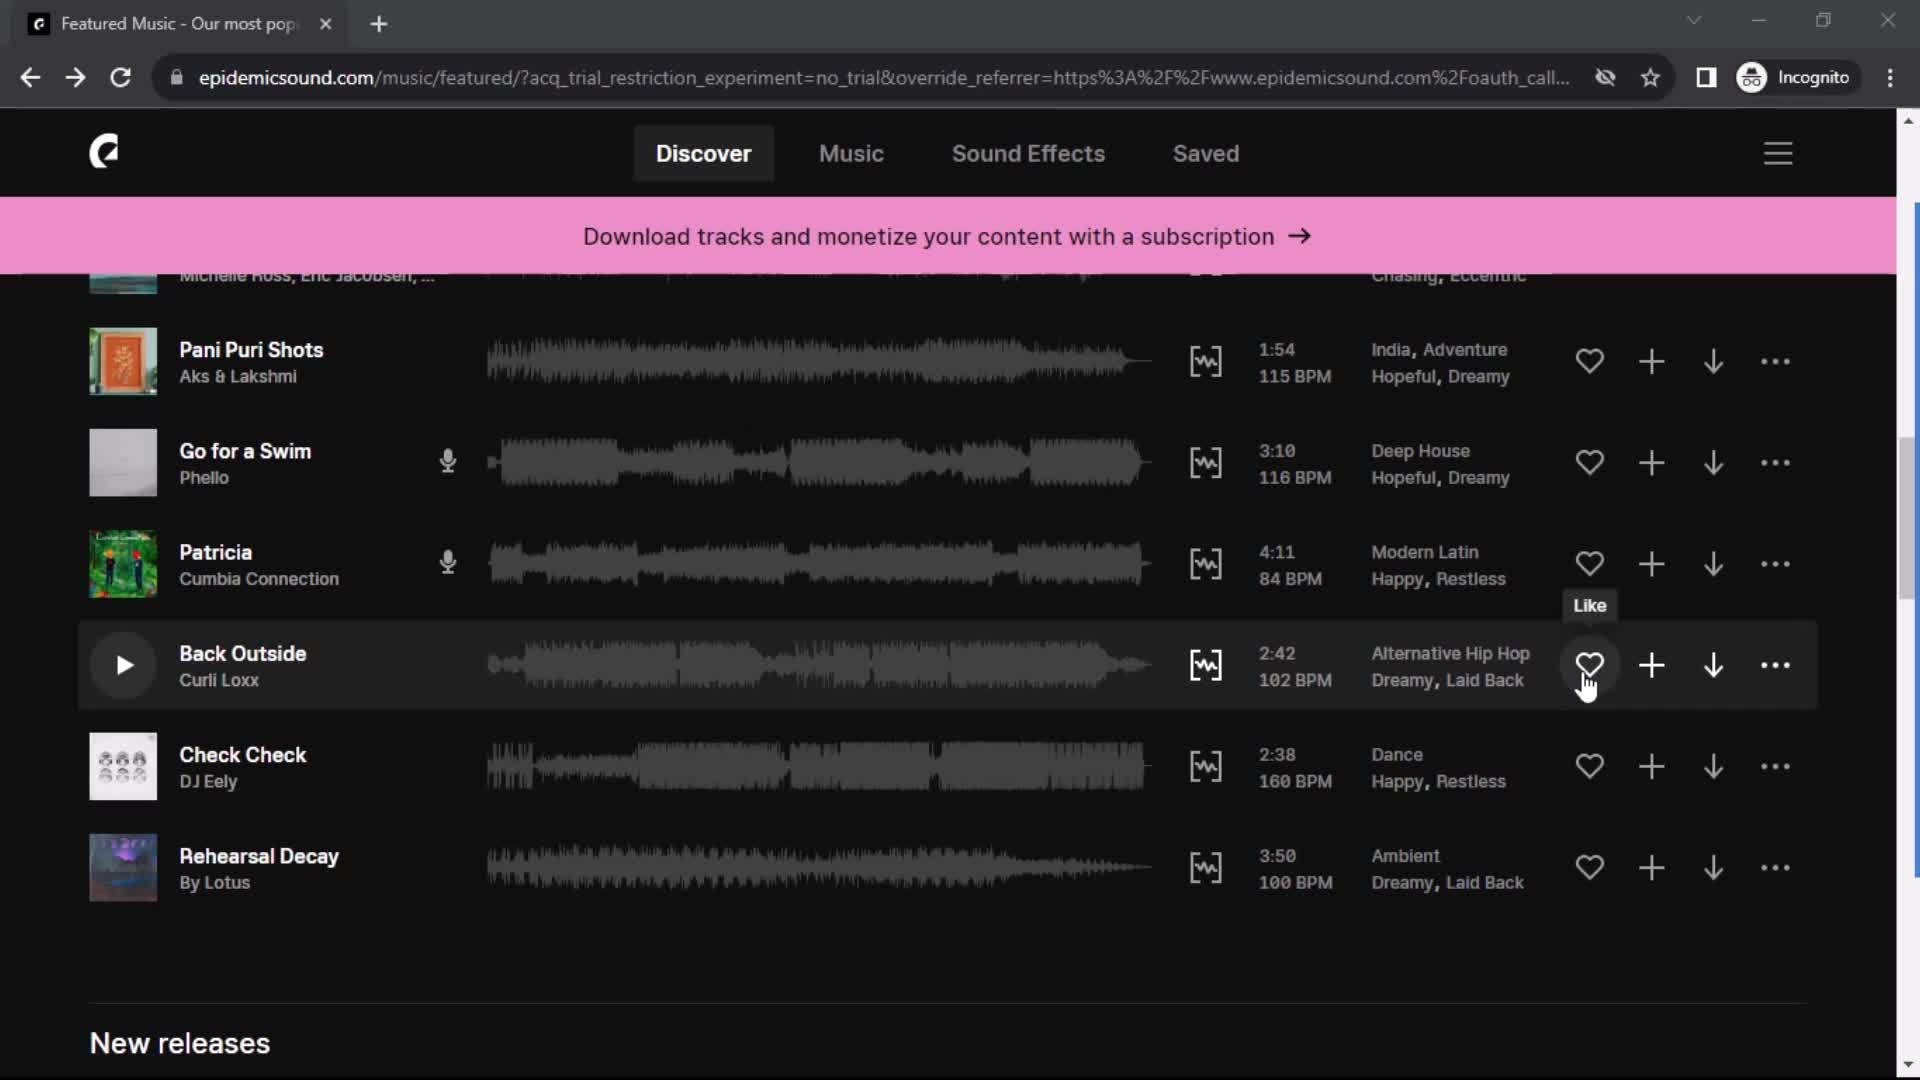
Task: Add Back Outside to a playlist
Action: coord(1651,665)
